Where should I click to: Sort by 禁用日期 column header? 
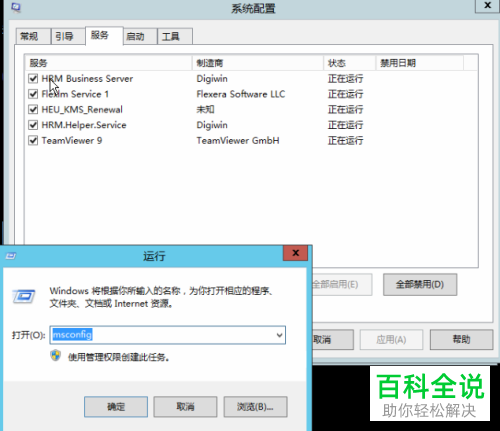coord(420,63)
